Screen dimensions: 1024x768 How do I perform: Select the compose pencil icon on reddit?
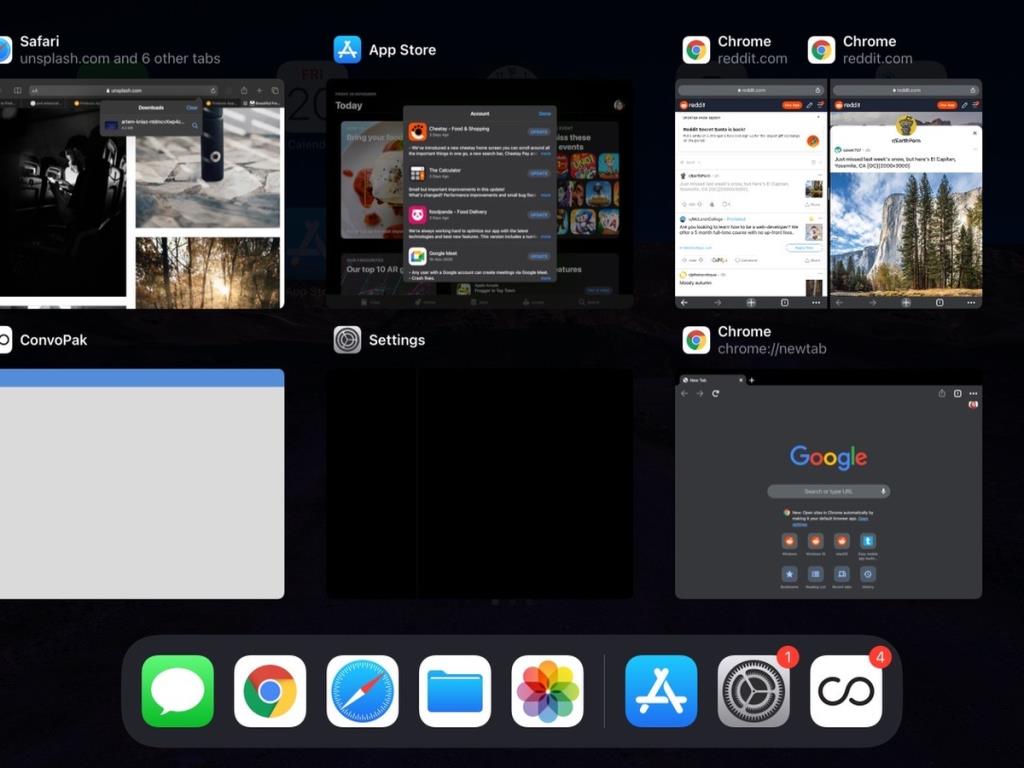810,105
